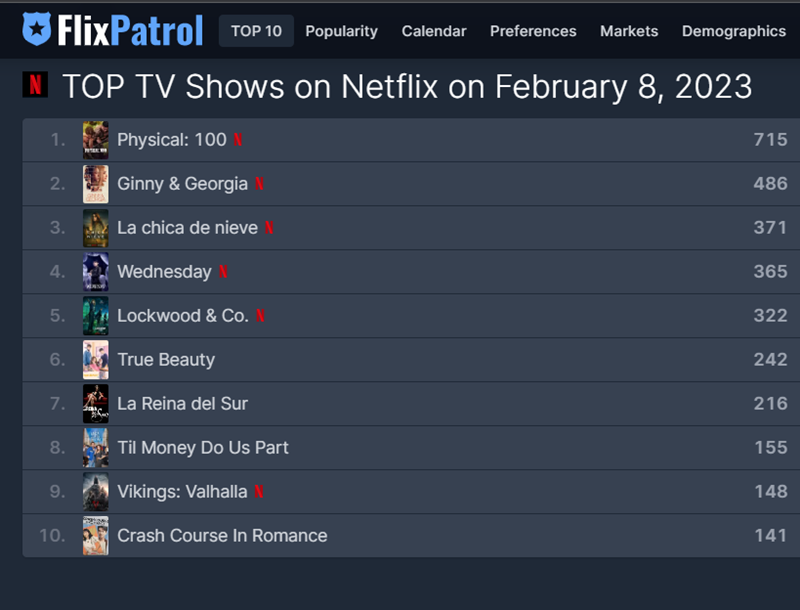Click the Netflix icon beside page title
Viewport: 800px width, 610px height.
(x=35, y=84)
